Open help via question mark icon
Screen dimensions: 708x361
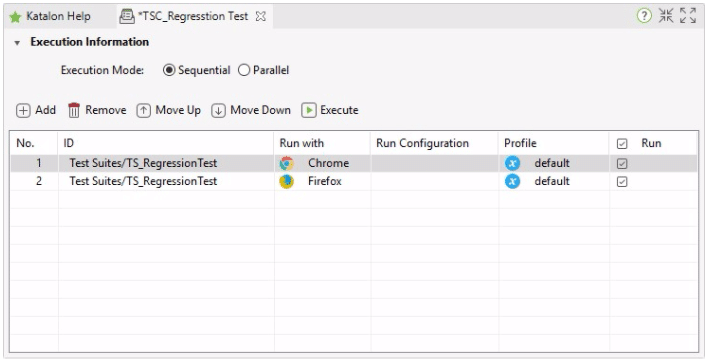click(x=644, y=16)
